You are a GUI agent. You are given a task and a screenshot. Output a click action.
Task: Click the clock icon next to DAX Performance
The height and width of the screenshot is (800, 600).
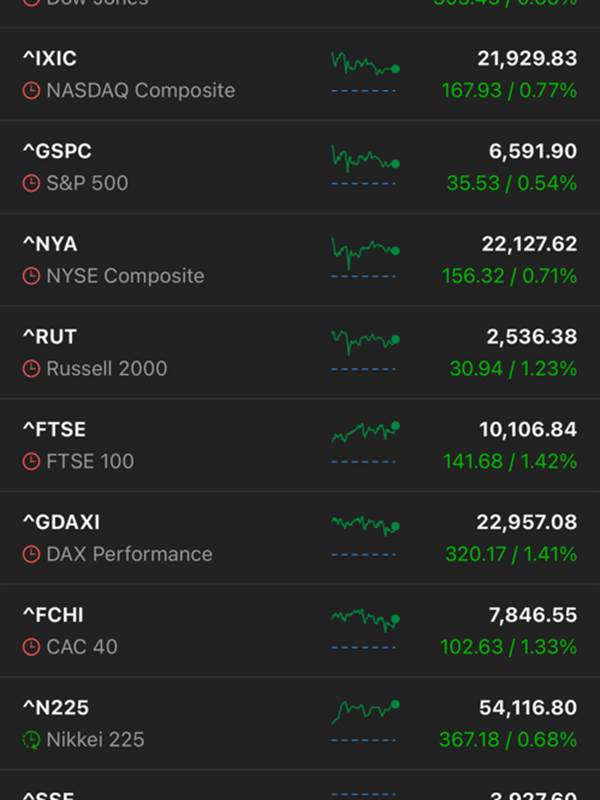click(31, 554)
